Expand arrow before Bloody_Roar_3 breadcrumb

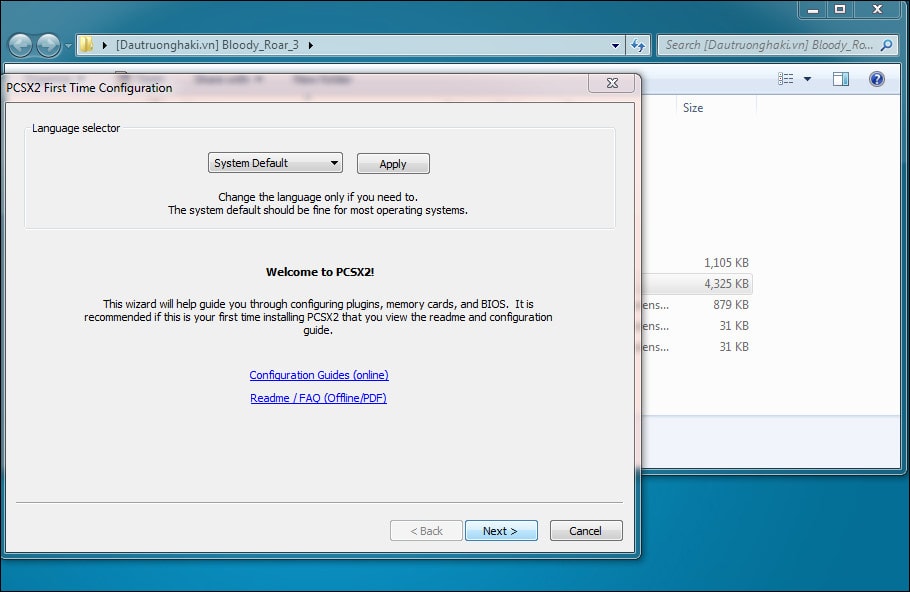point(104,45)
